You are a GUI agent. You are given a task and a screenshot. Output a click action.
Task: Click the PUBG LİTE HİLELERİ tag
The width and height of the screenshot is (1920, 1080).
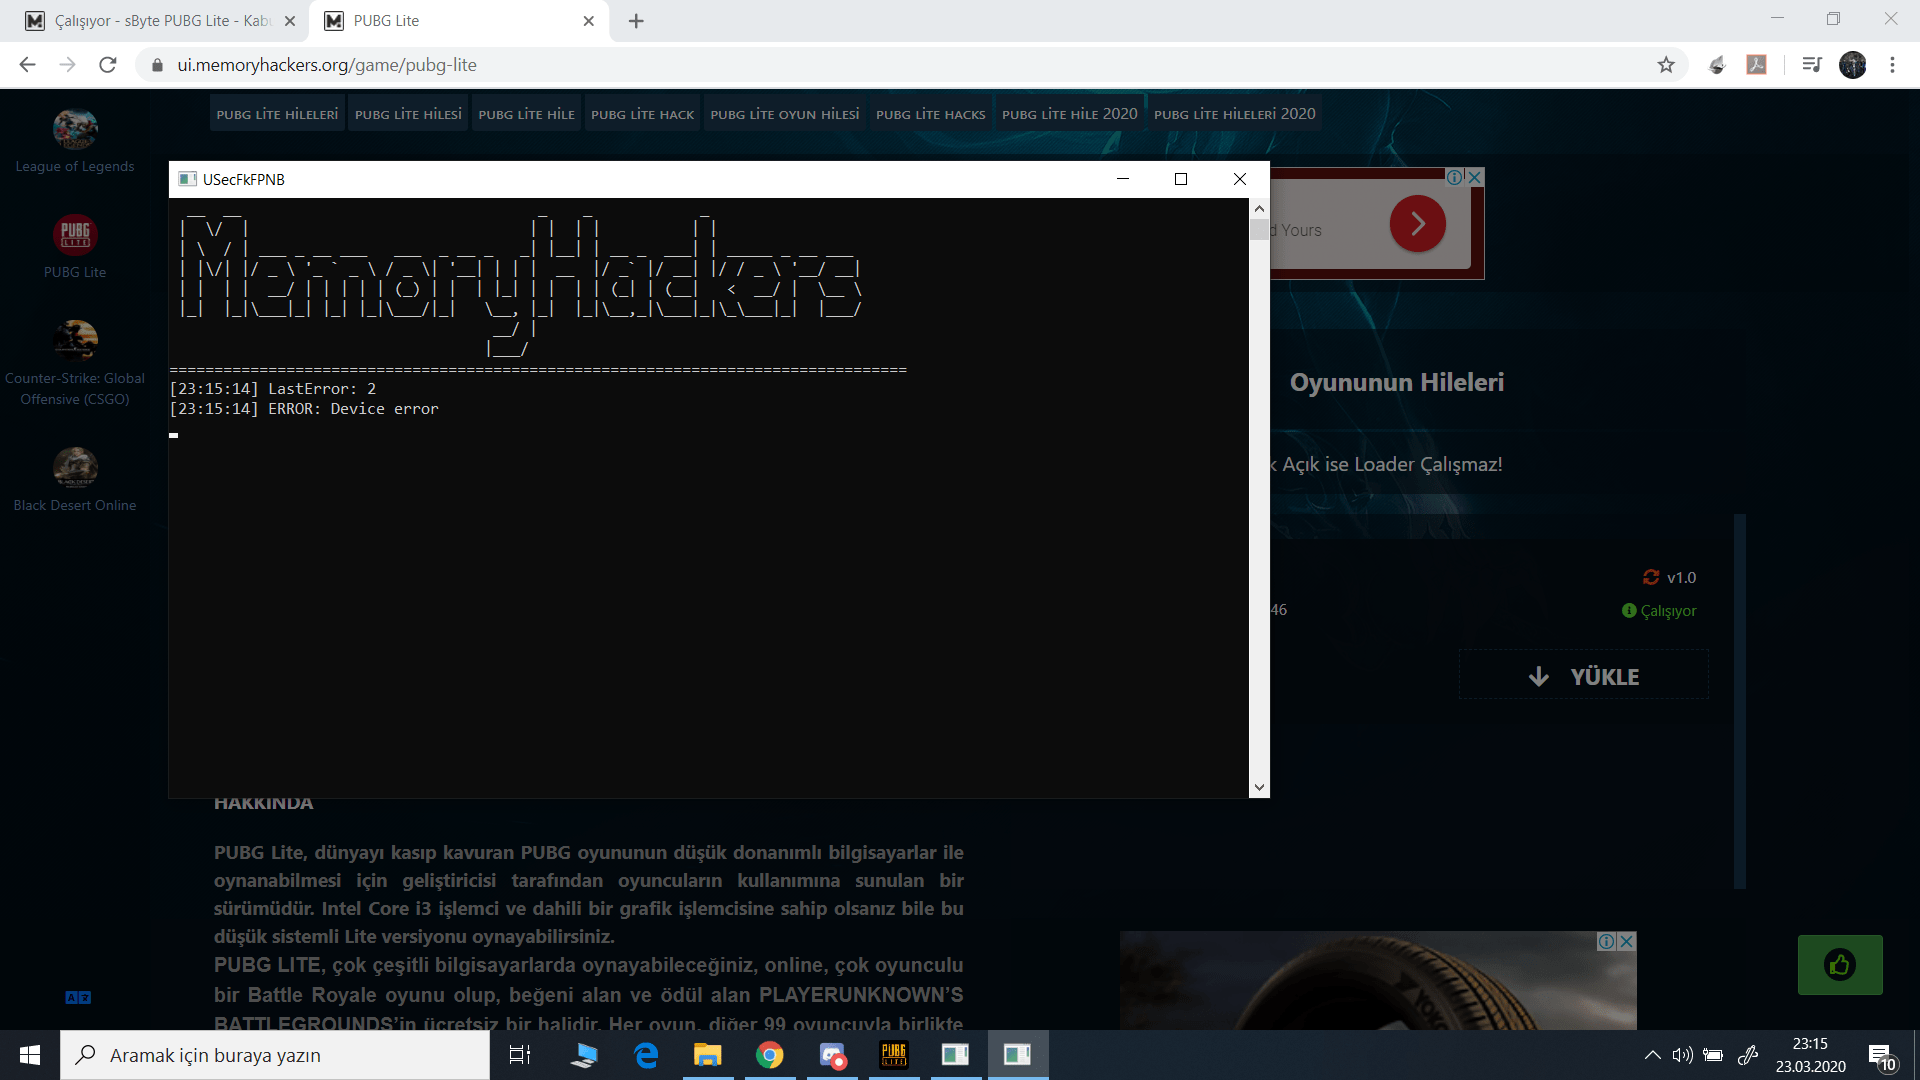click(x=277, y=114)
